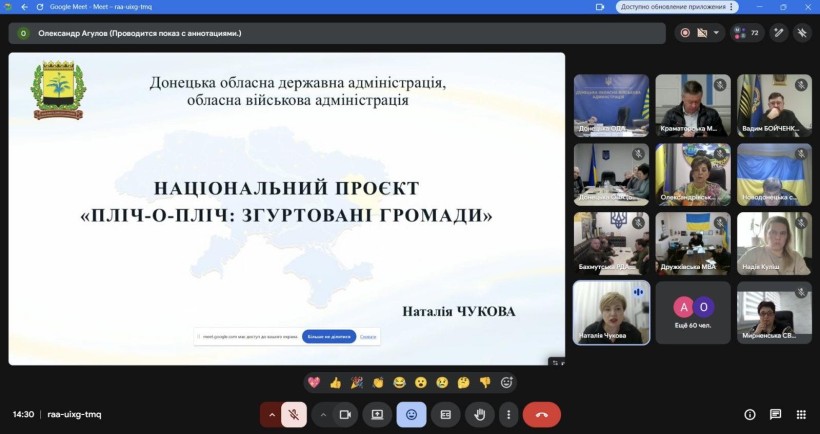Expand audio settings chevron beside microphone
820x434 pixels.
pos(271,415)
